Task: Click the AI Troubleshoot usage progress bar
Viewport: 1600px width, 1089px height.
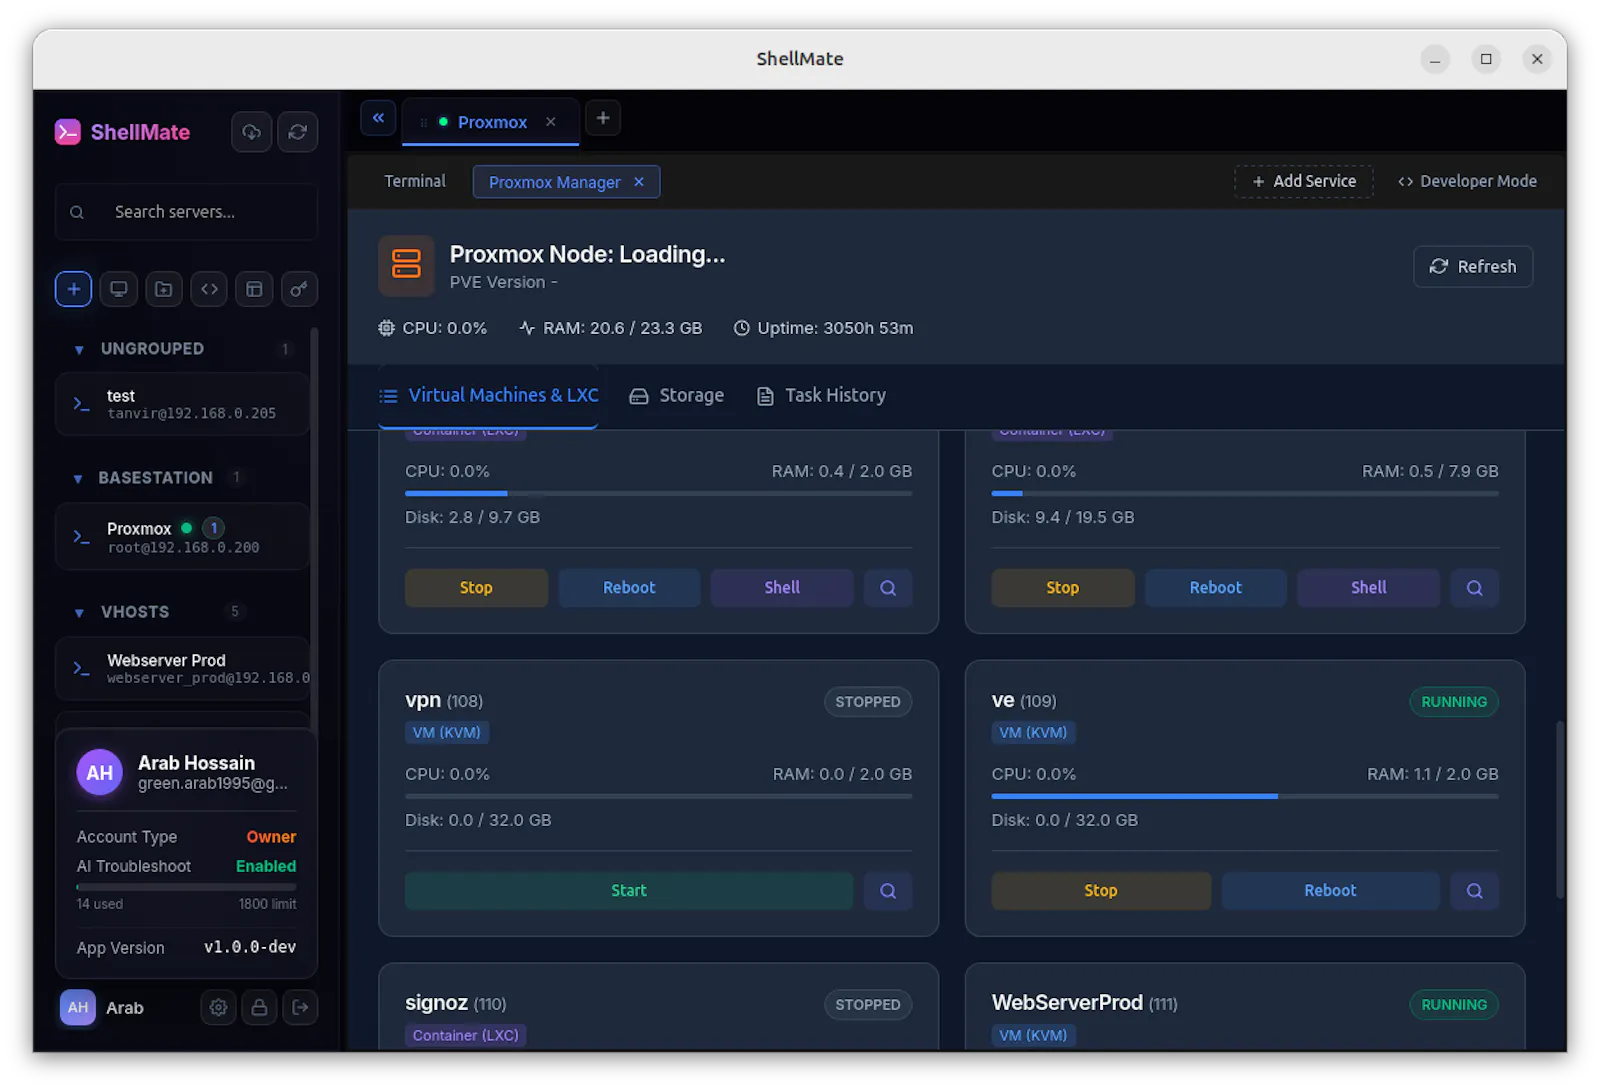Action: pyautogui.click(x=186, y=887)
